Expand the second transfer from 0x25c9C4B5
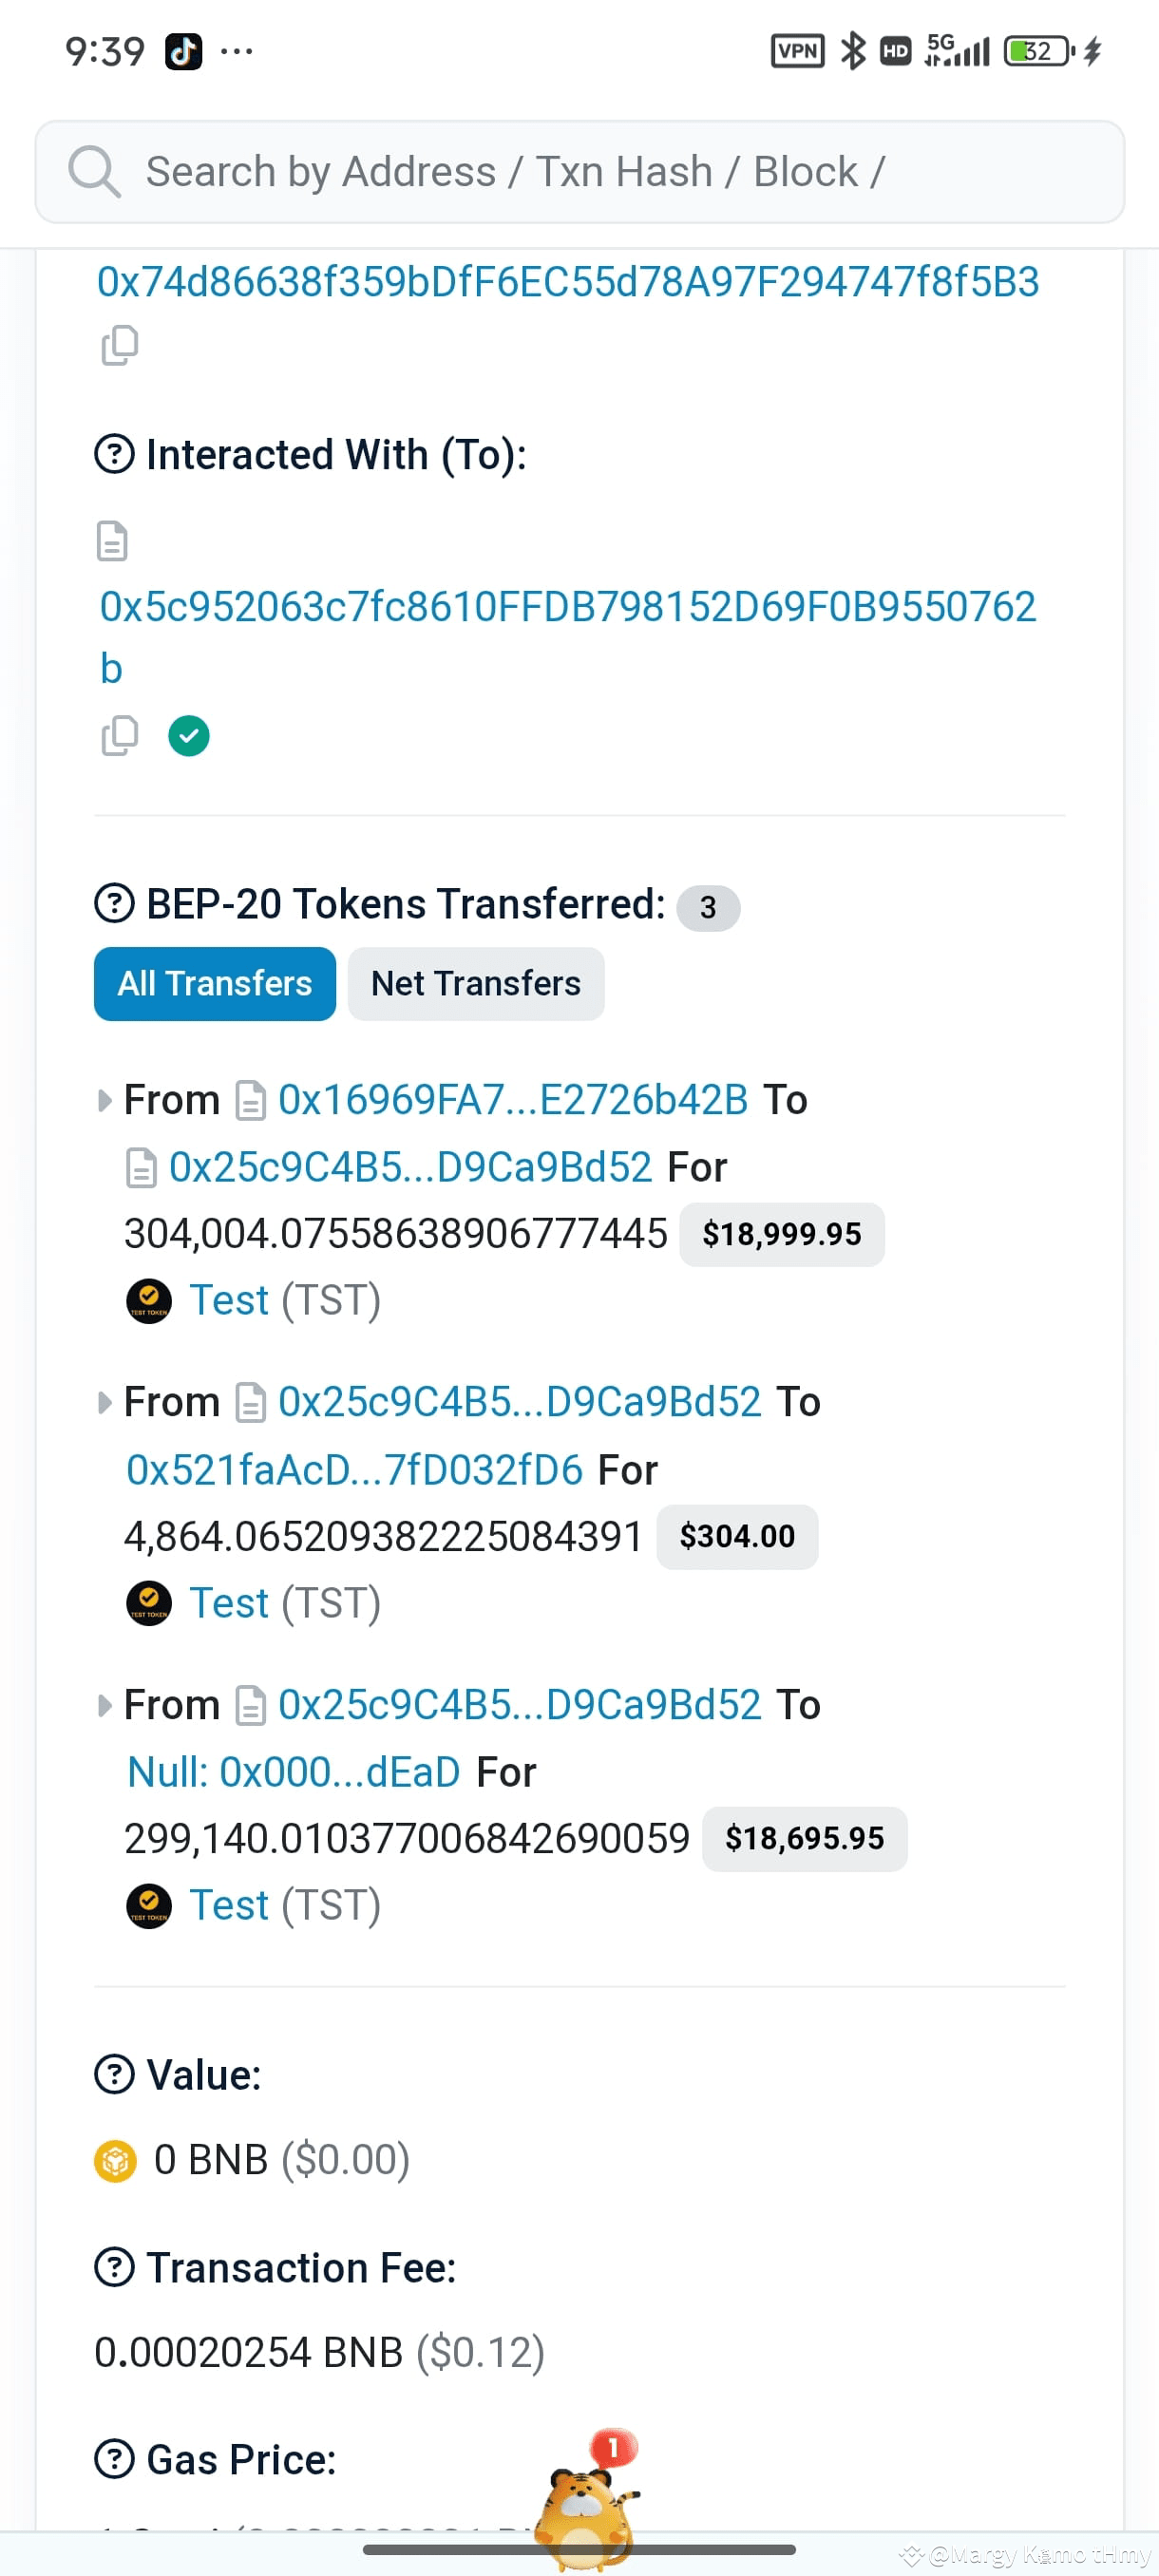1159x2576 pixels. click(x=105, y=1402)
